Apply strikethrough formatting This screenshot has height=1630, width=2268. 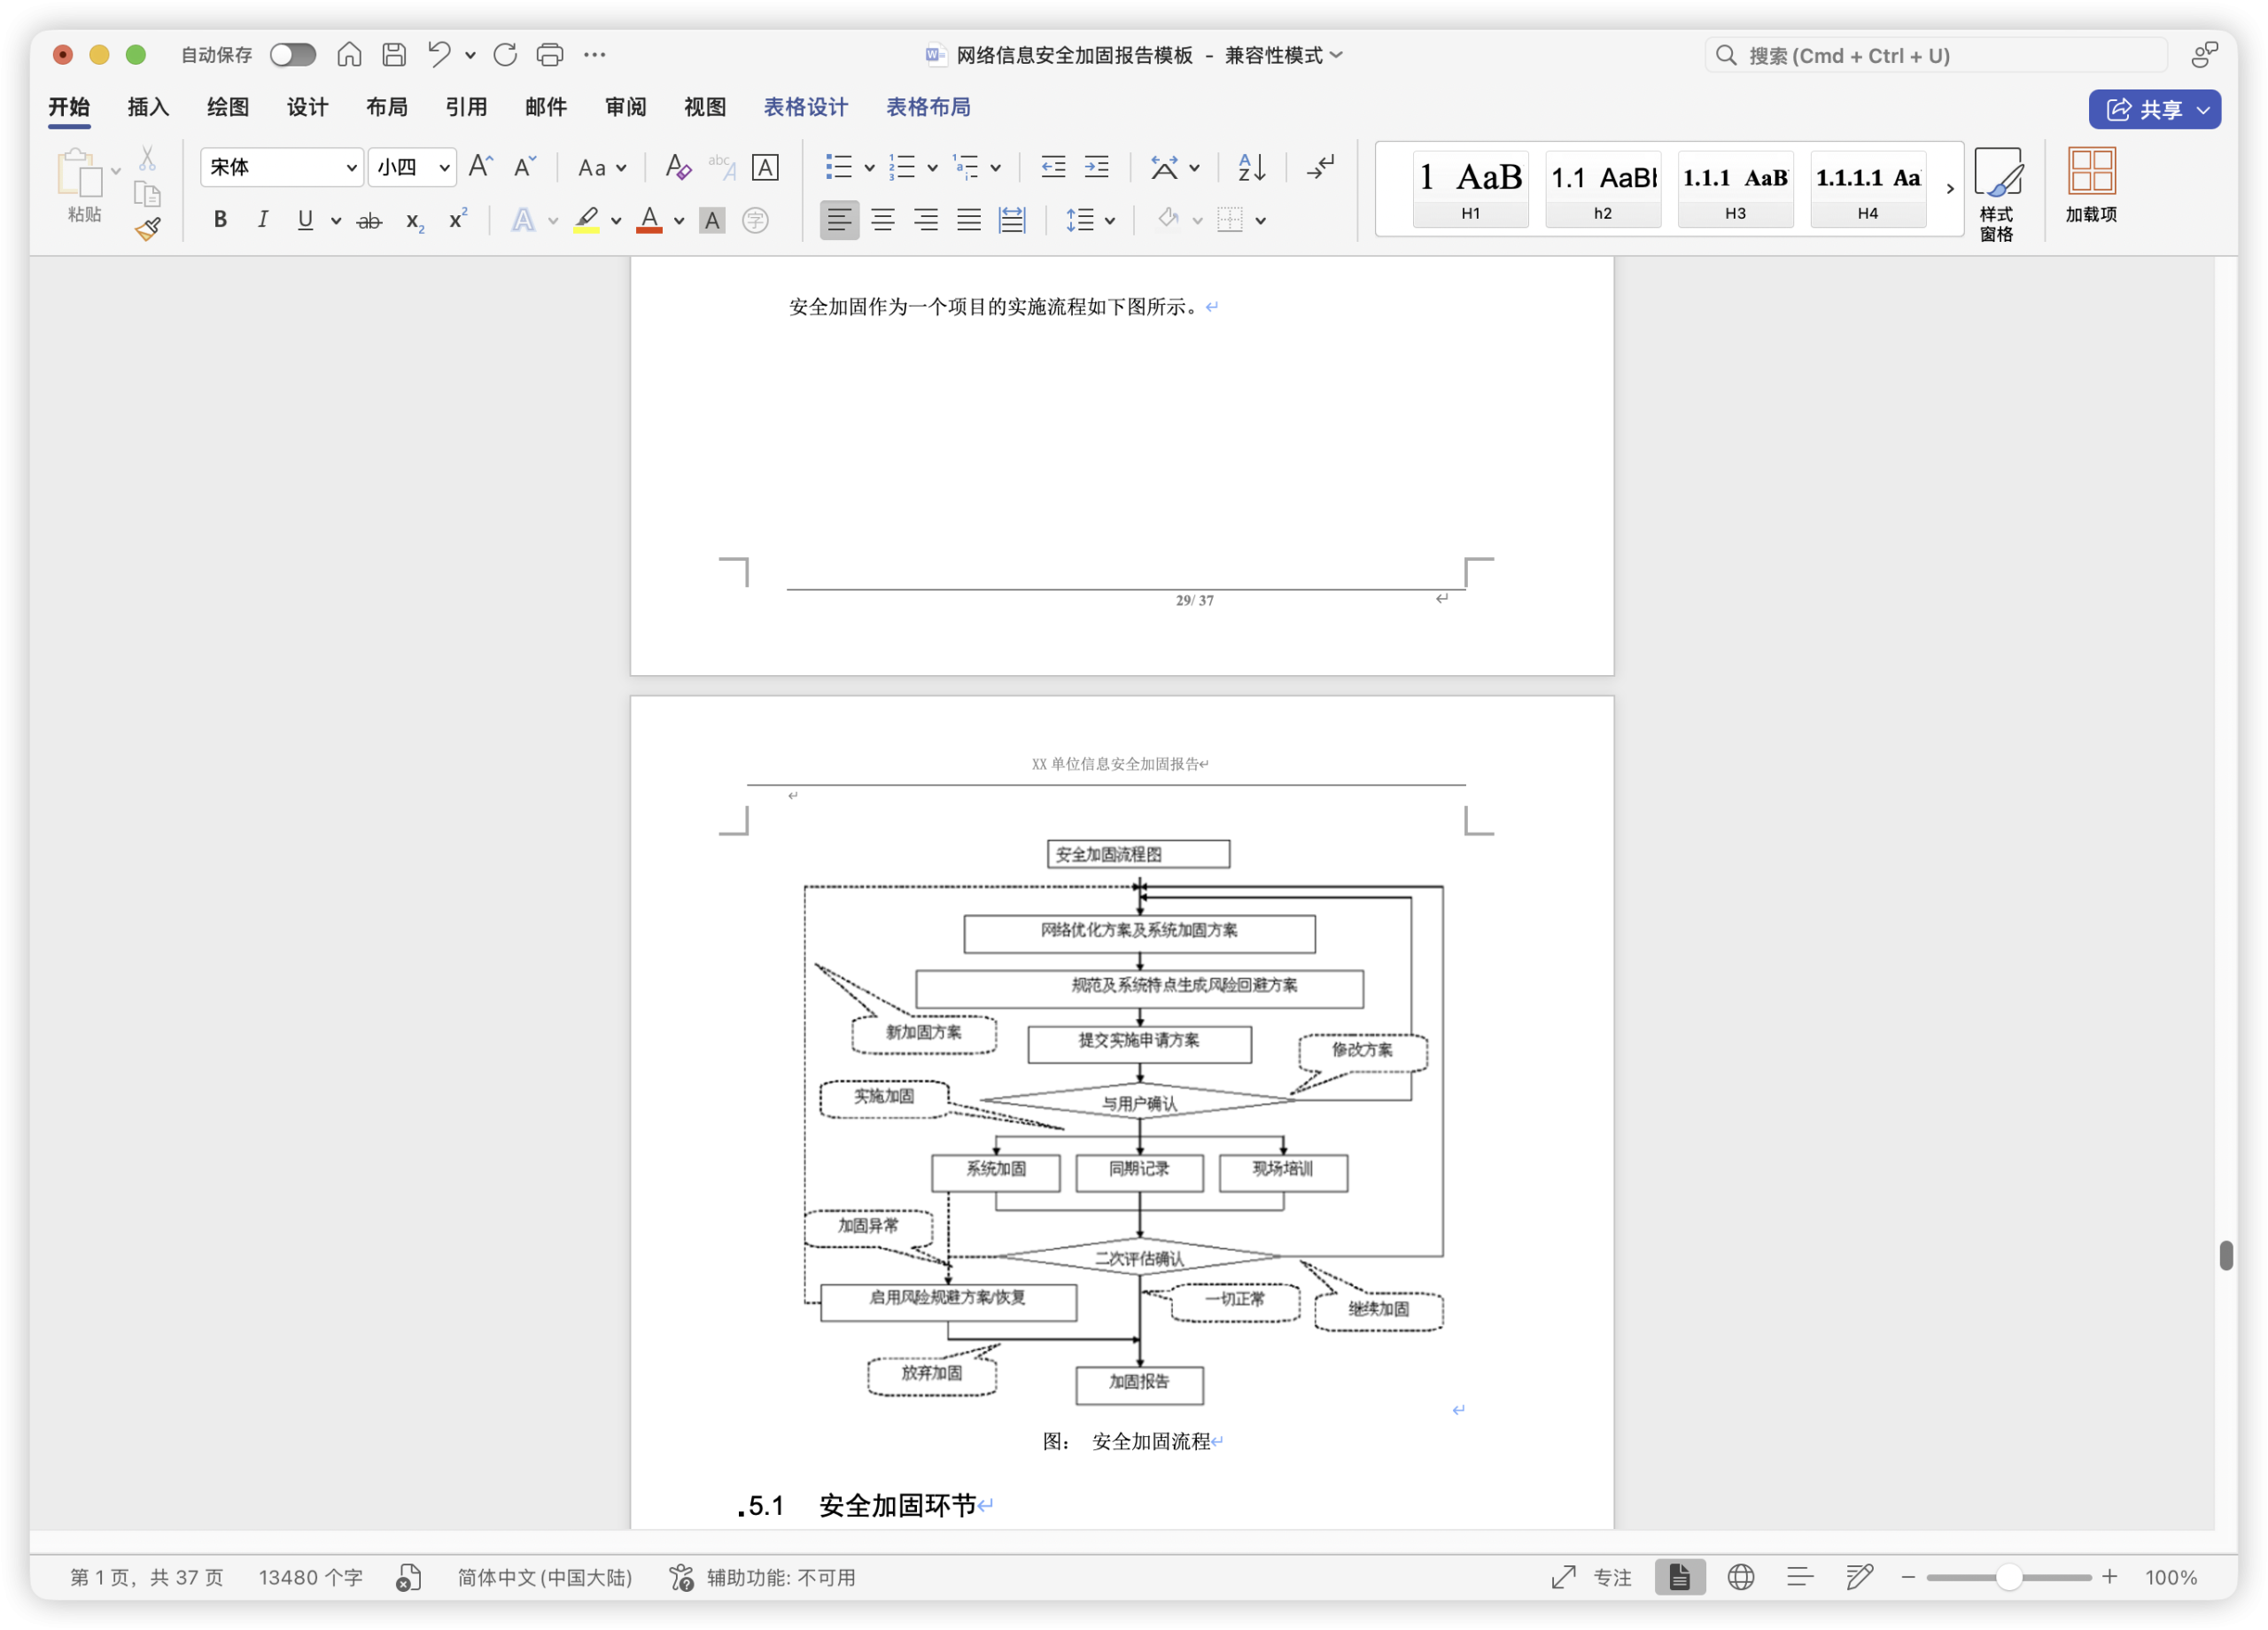tap(369, 221)
